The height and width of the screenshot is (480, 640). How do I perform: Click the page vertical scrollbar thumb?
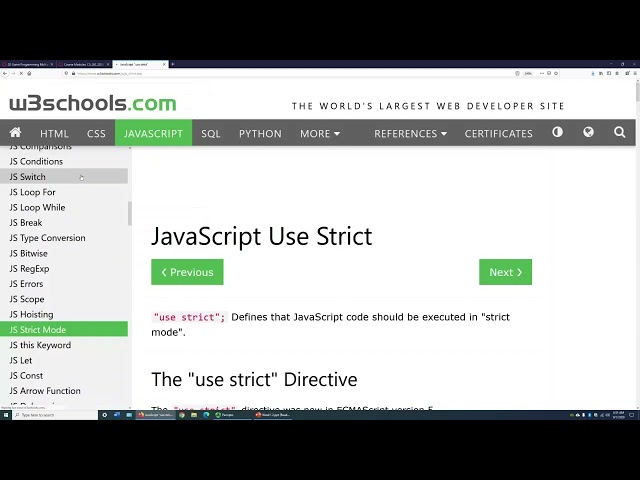point(638,91)
